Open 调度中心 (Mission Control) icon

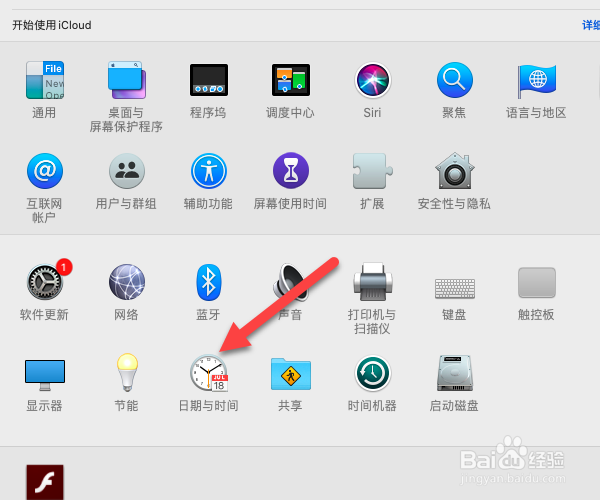tap(291, 80)
